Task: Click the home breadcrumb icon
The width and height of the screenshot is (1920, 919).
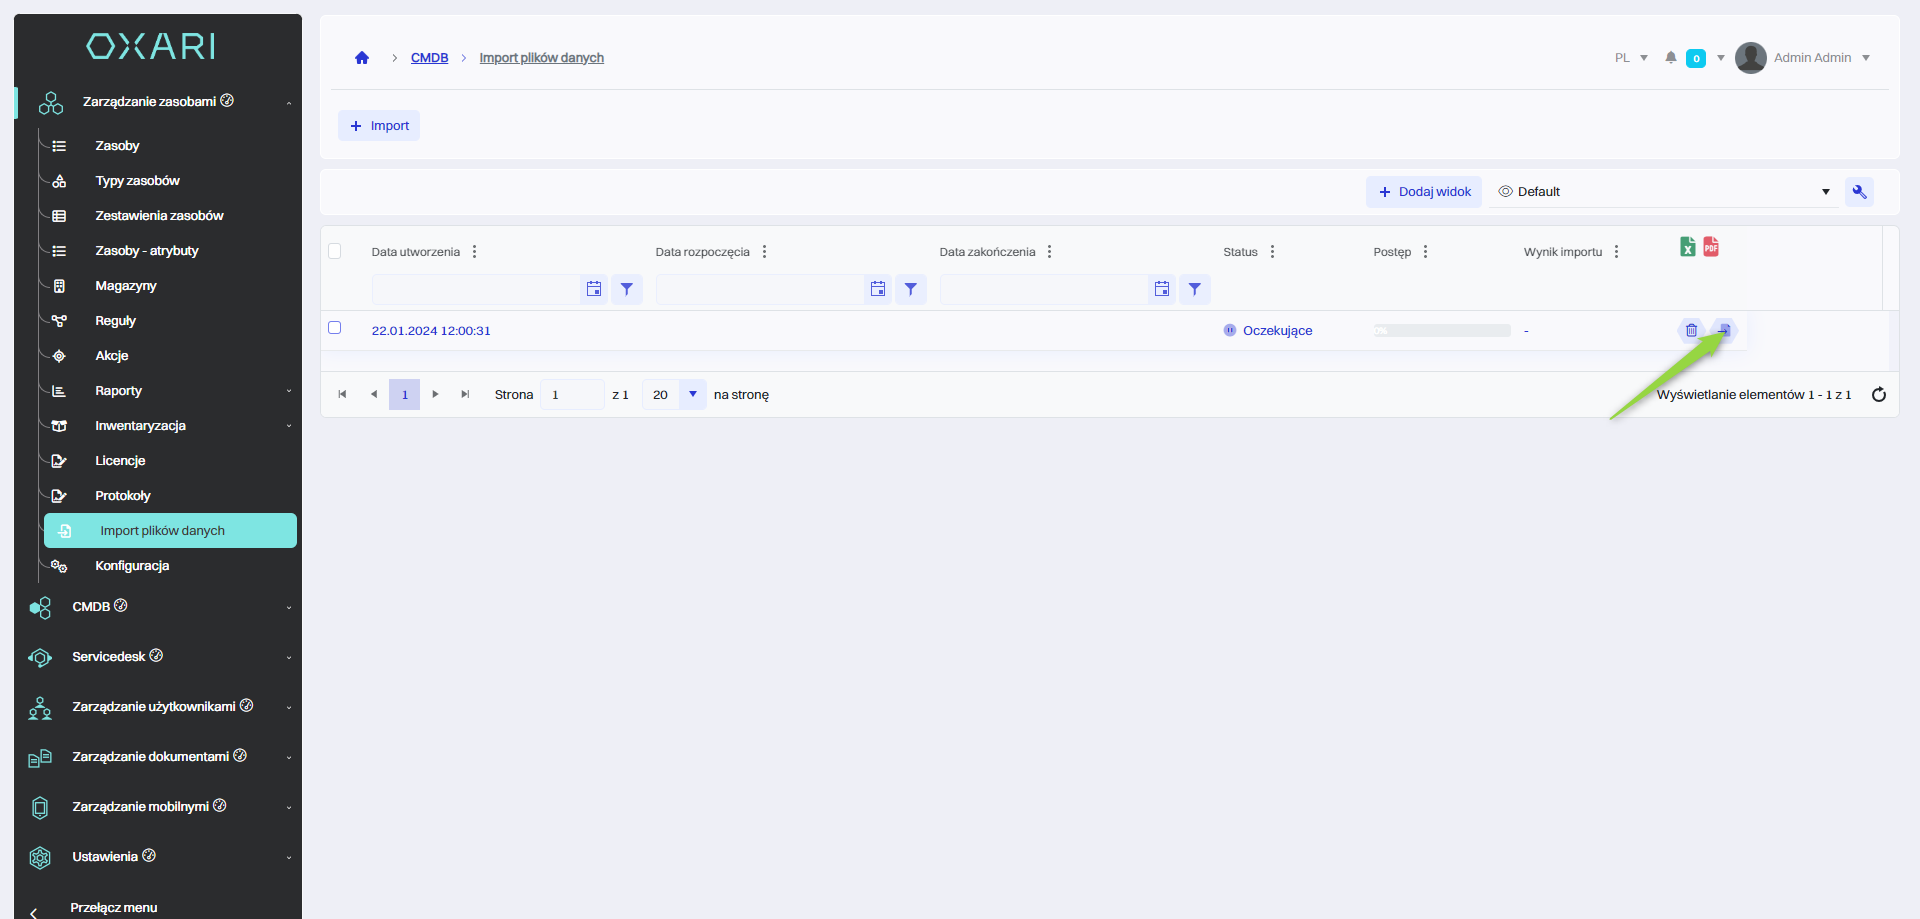Action: [362, 58]
